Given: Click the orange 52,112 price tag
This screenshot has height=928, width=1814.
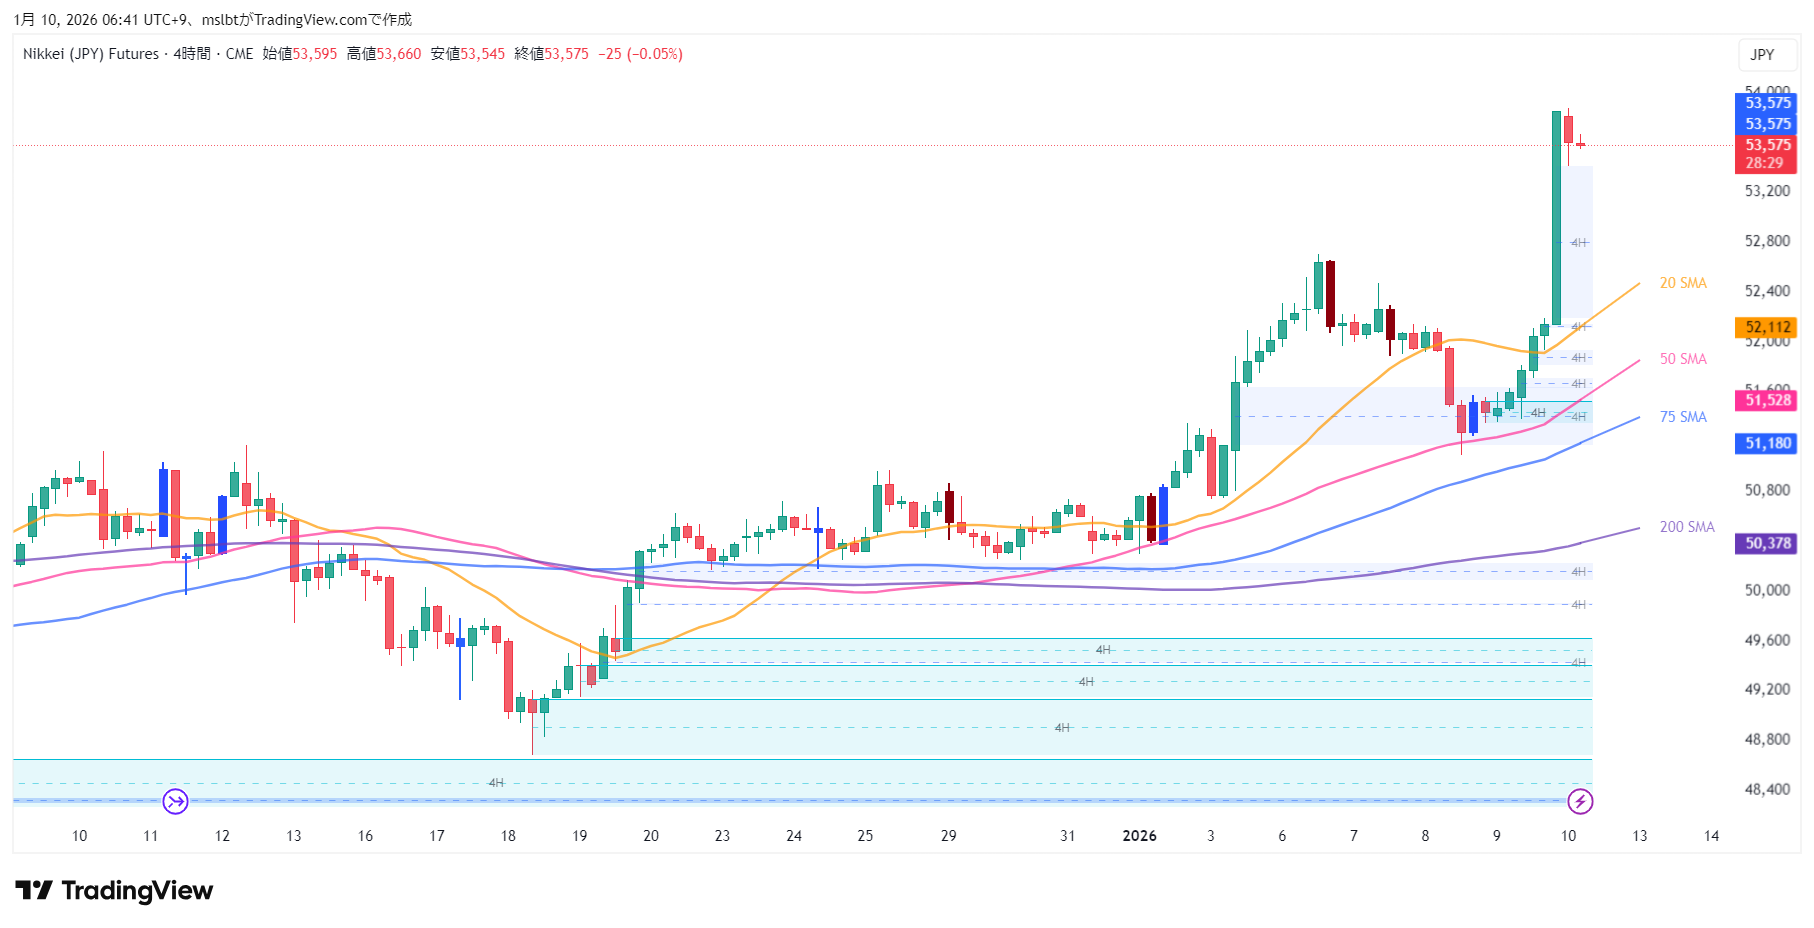Looking at the screenshot, I should click(1767, 327).
